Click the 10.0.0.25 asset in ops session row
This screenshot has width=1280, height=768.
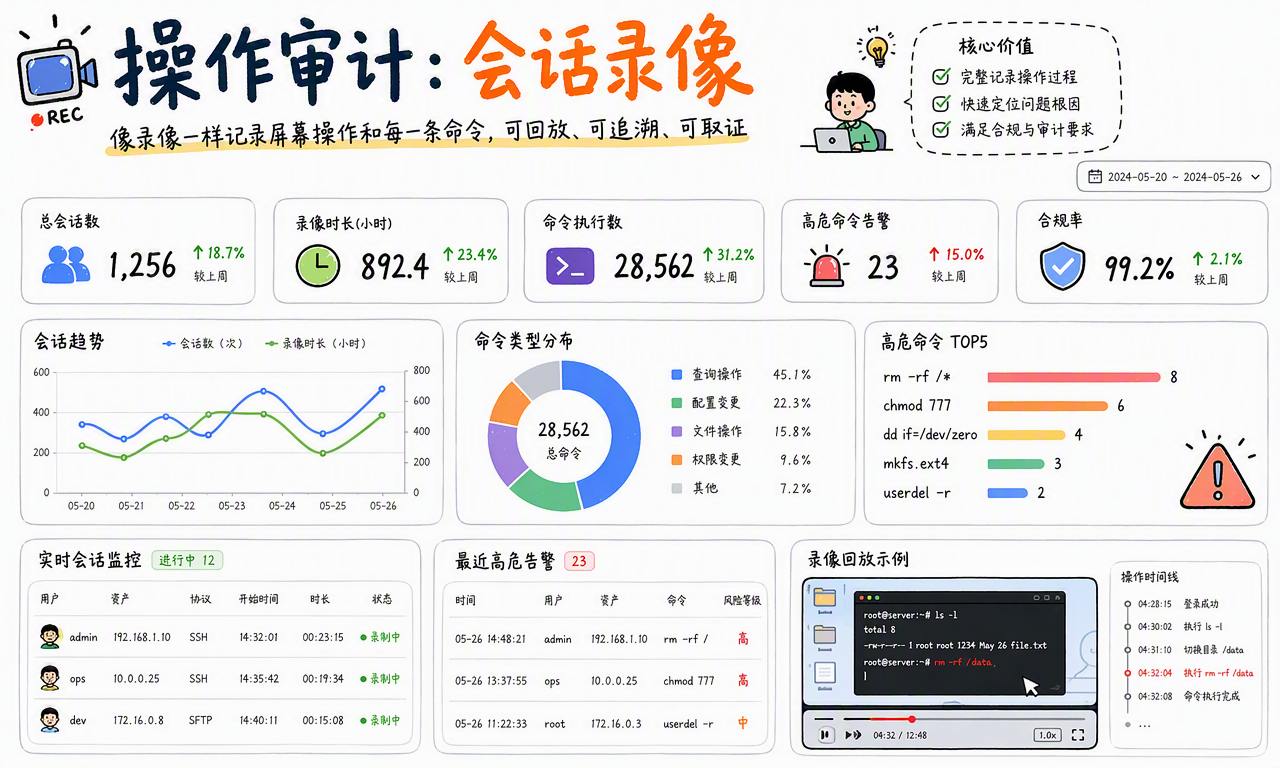tap(136, 679)
